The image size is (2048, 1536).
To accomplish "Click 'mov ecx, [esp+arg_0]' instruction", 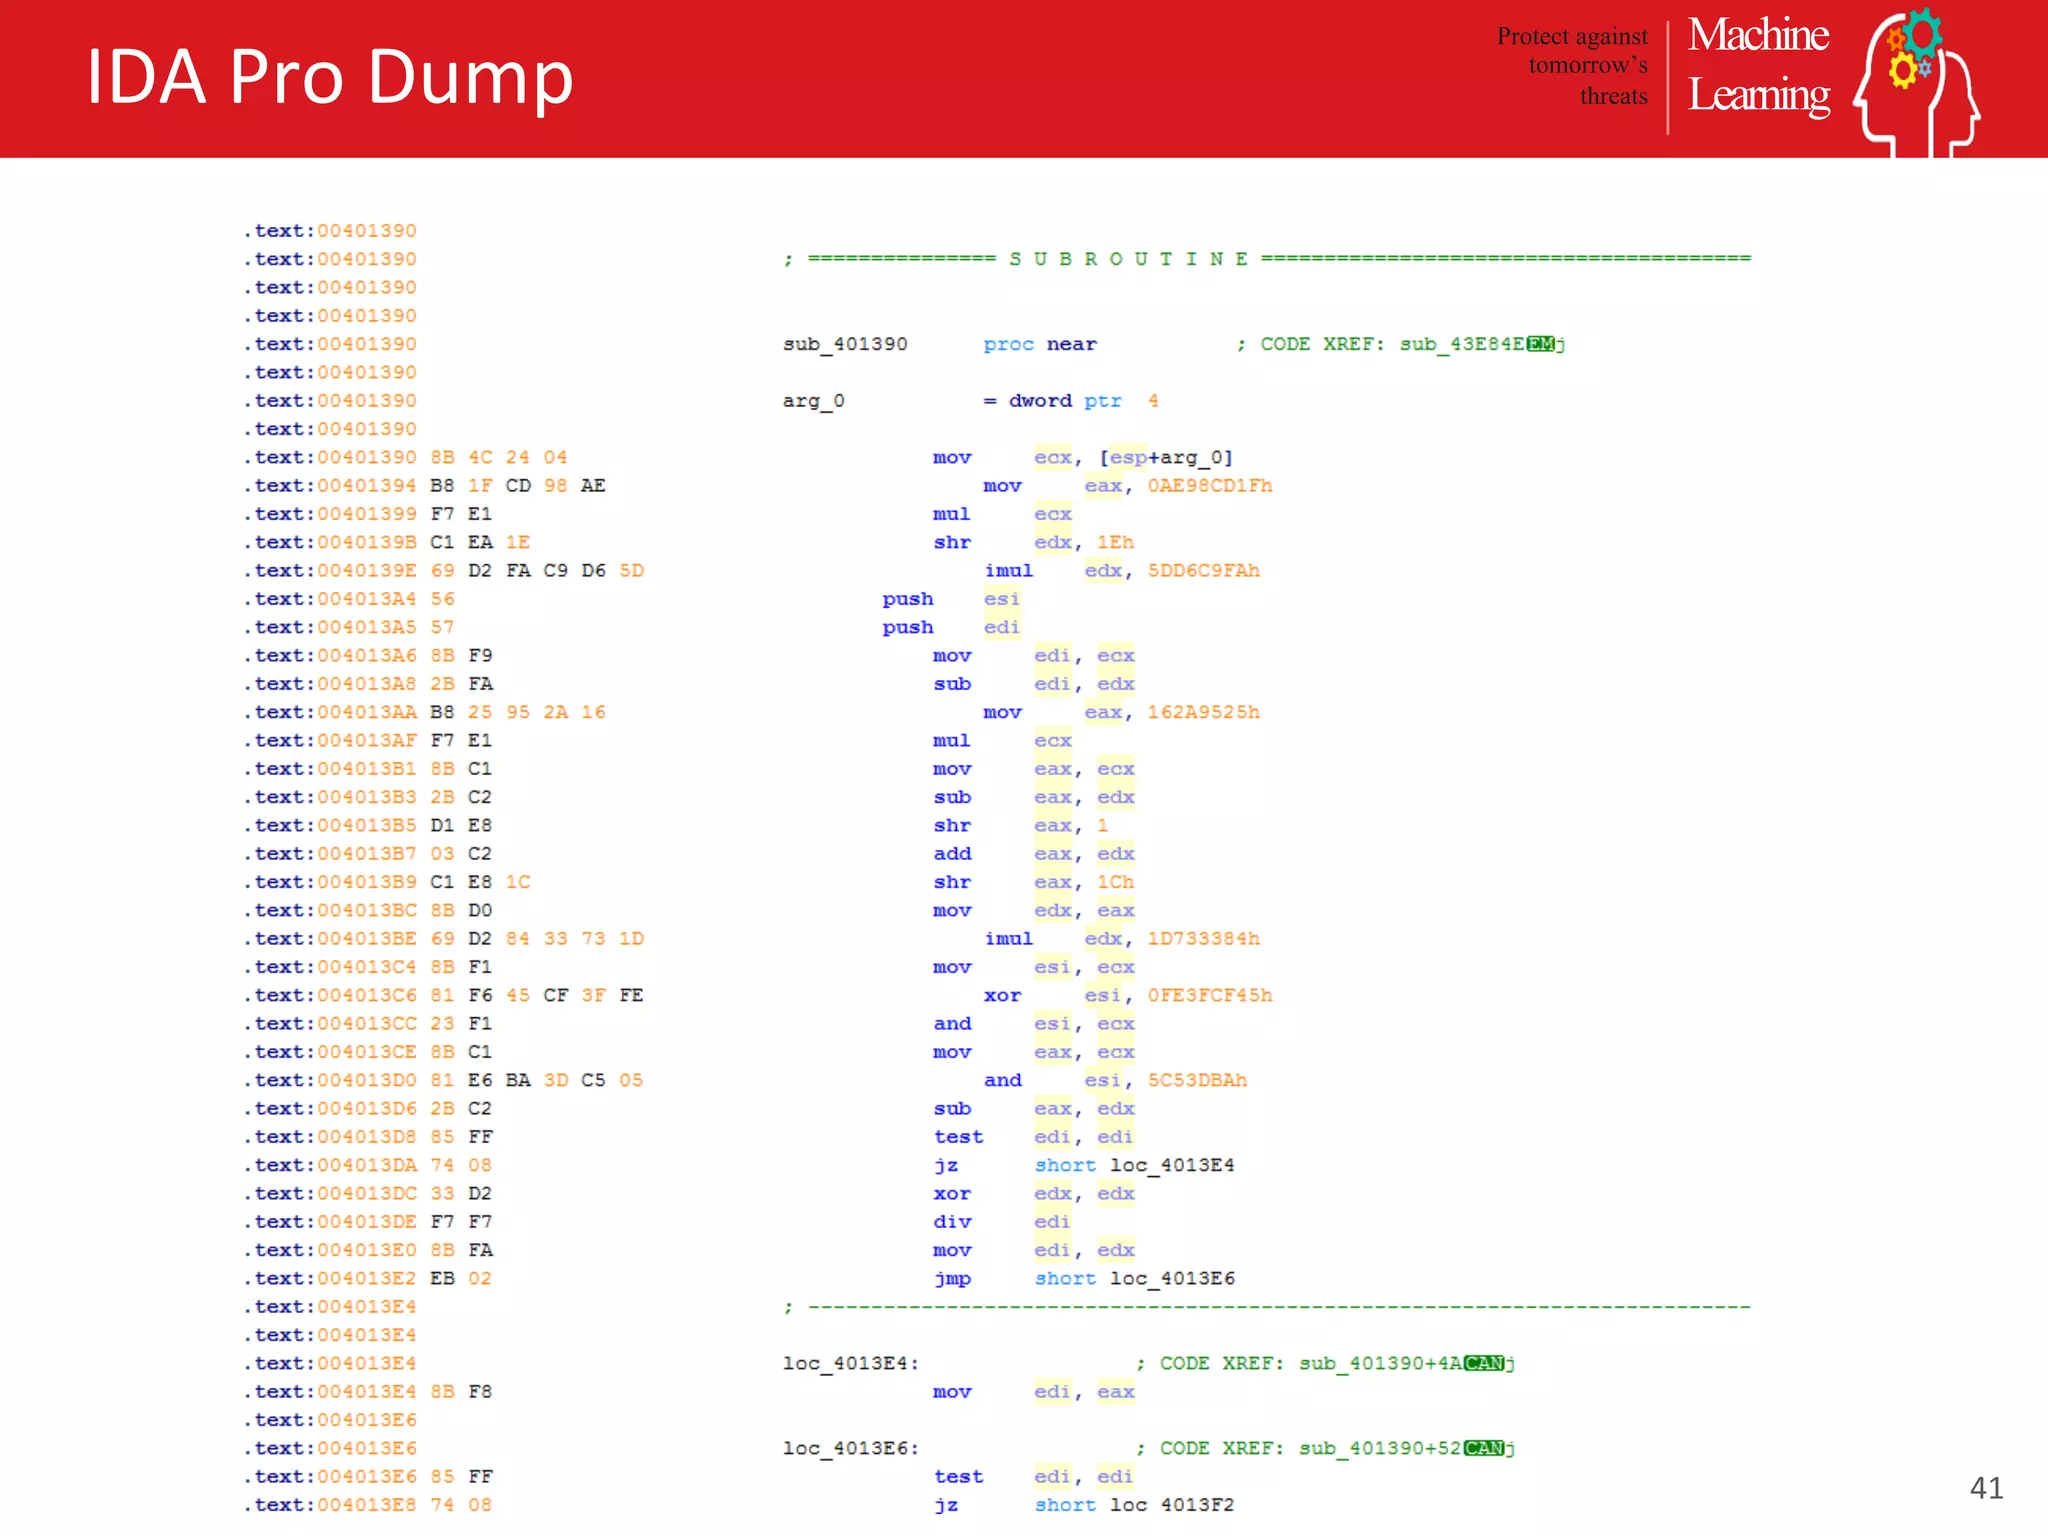I will (x=1083, y=458).
